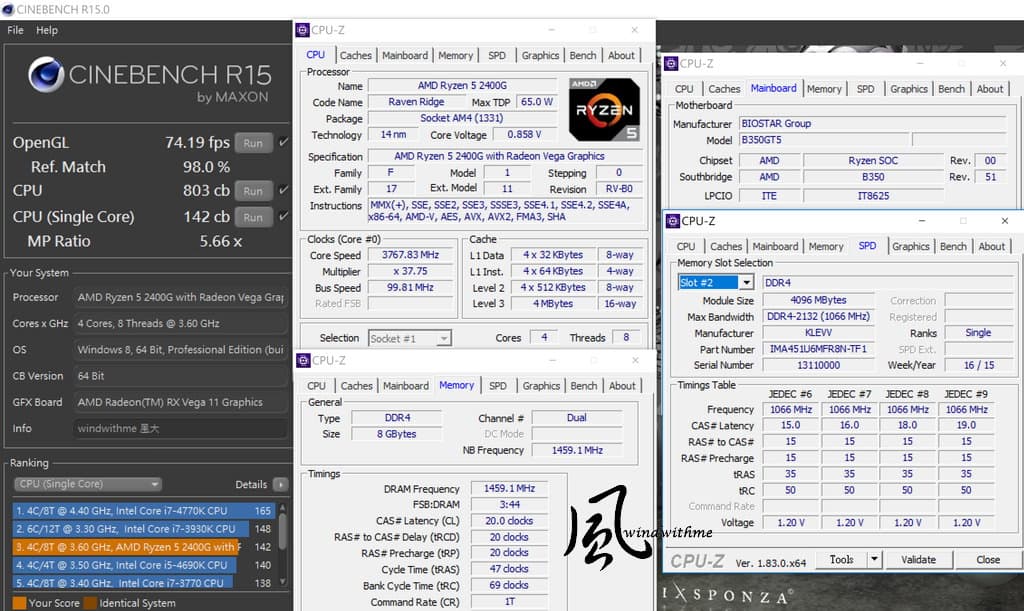The height and width of the screenshot is (611, 1024).
Task: Click the Ryzen 5 processor logo
Action: click(x=604, y=109)
